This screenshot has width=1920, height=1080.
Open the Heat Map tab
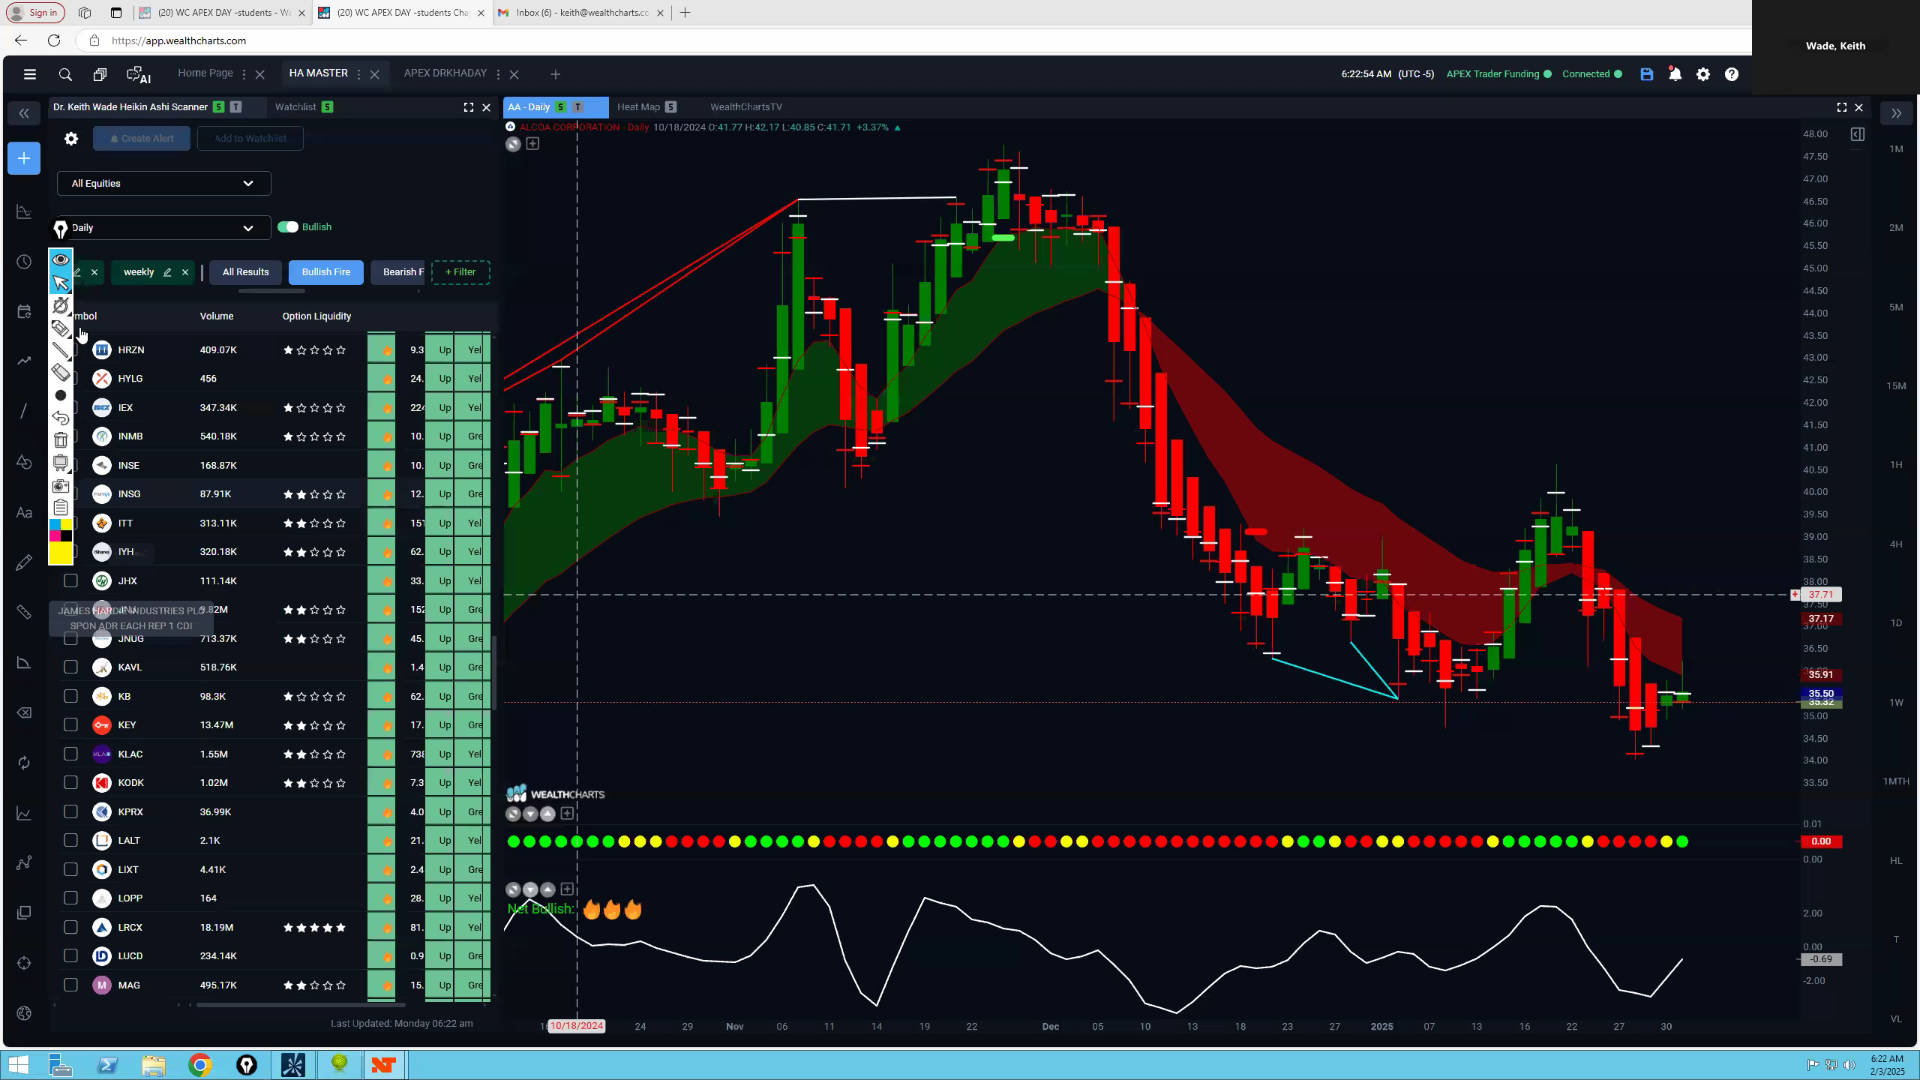pos(638,107)
